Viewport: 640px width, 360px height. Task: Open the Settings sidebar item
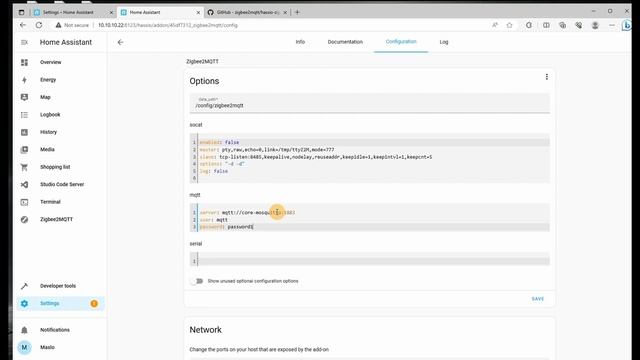60,304
